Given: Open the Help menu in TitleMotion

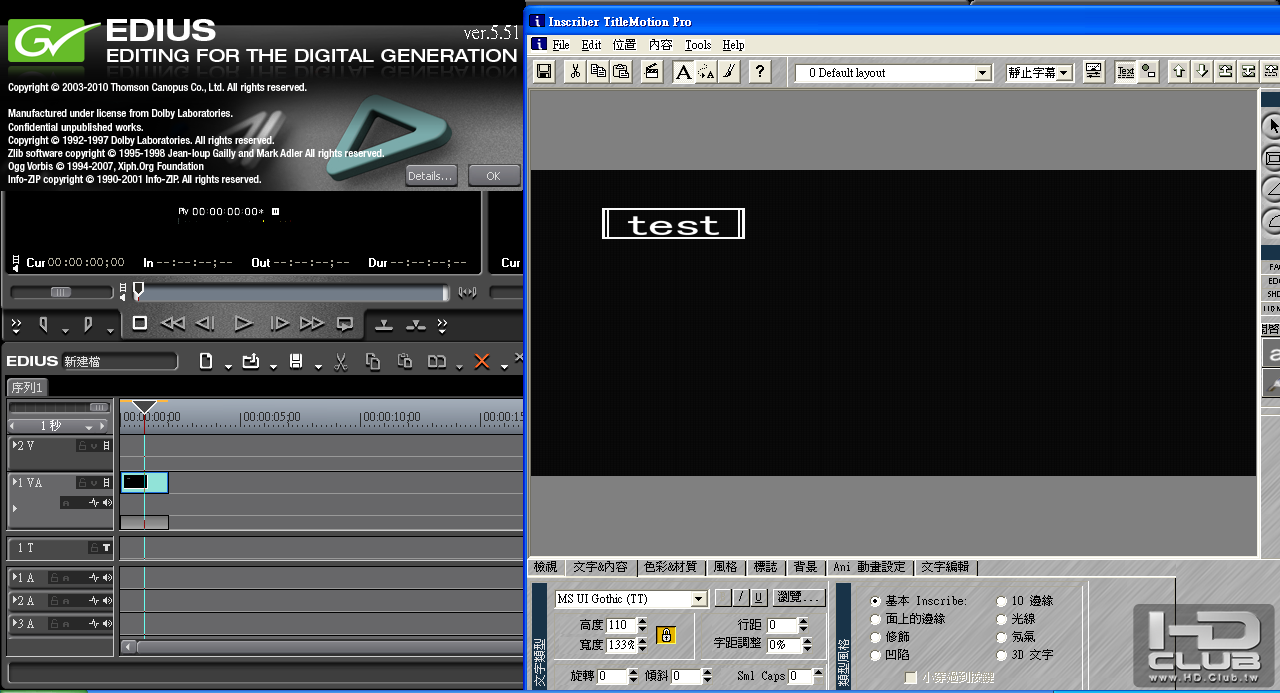Looking at the screenshot, I should pyautogui.click(x=734, y=45).
